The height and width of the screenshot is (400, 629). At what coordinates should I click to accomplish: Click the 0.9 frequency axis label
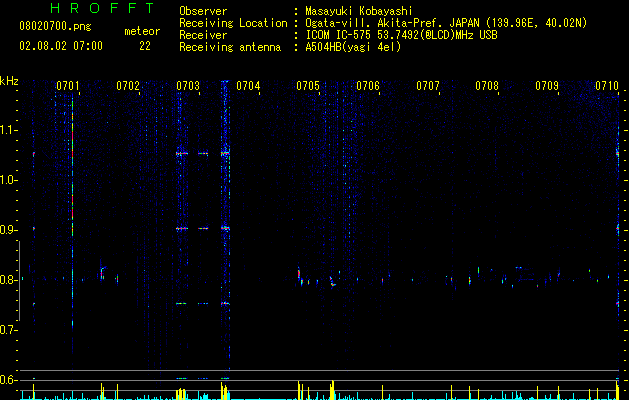click(8, 230)
